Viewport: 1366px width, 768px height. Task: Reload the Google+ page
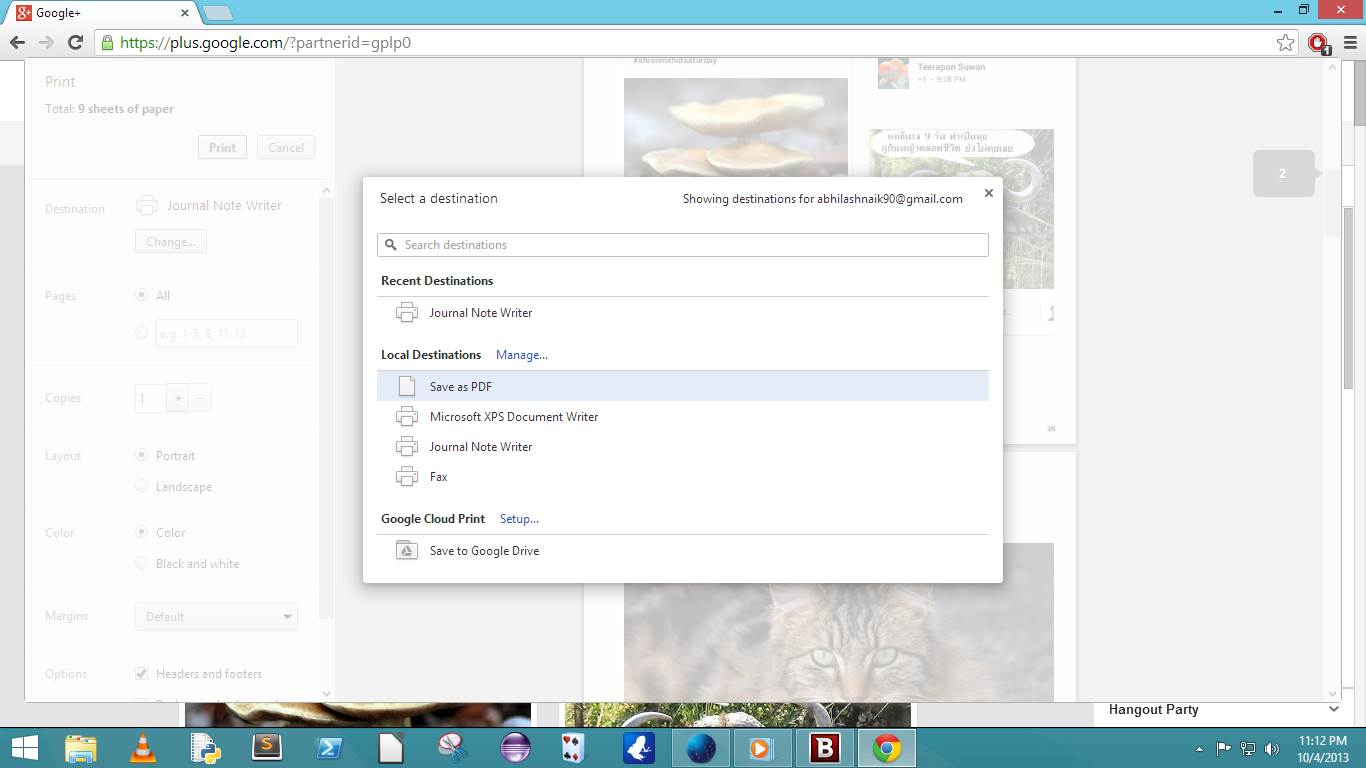pos(75,42)
